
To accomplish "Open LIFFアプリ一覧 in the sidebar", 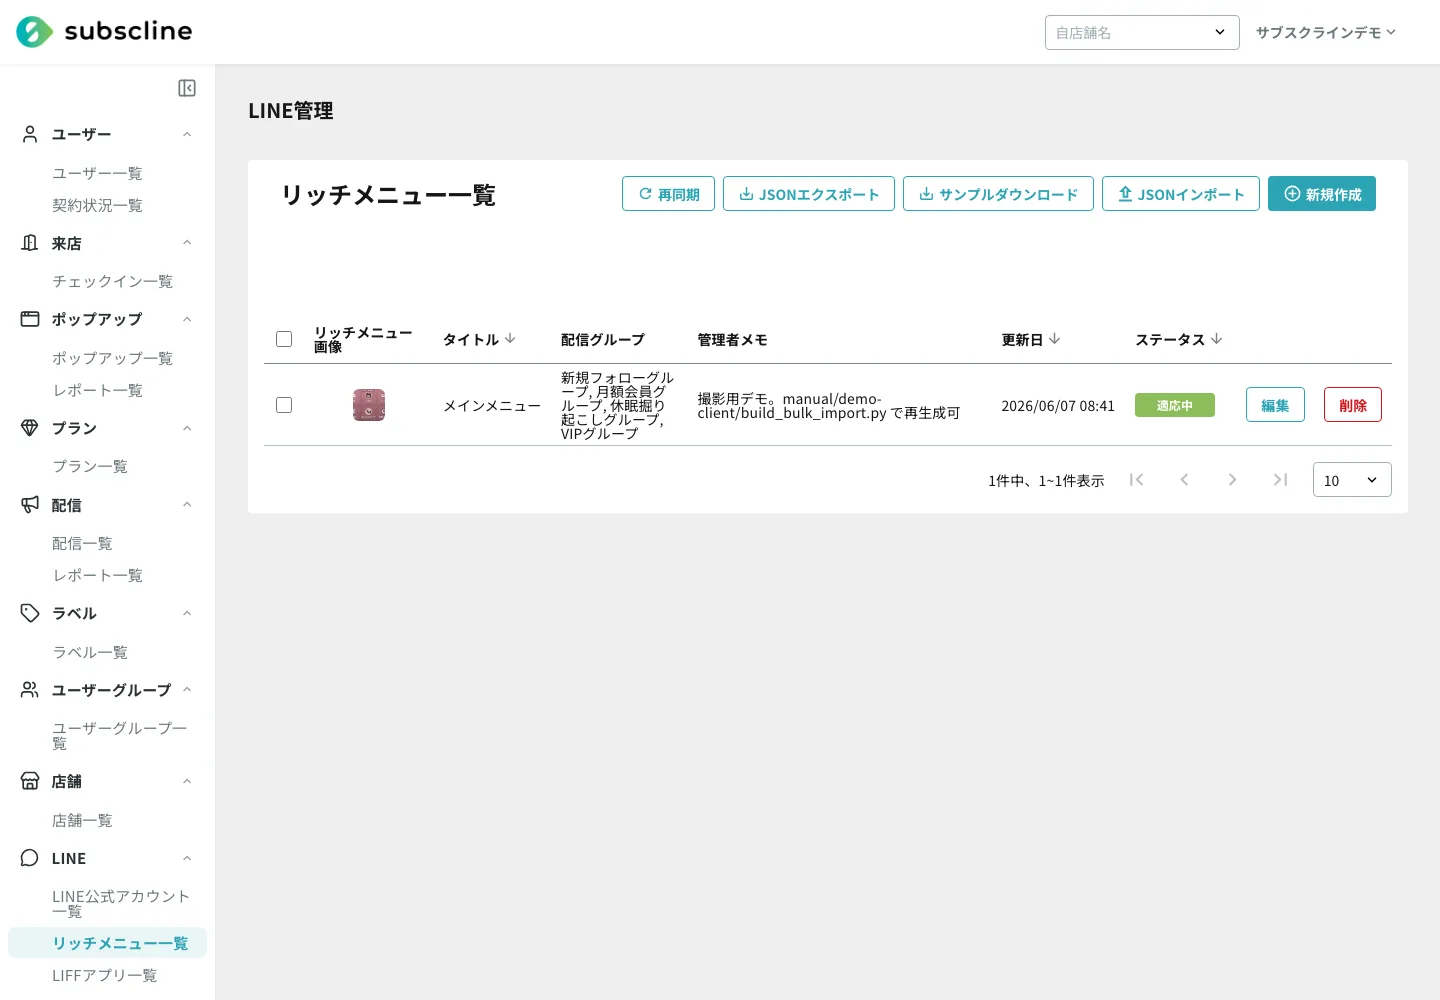I will pyautogui.click(x=104, y=975).
